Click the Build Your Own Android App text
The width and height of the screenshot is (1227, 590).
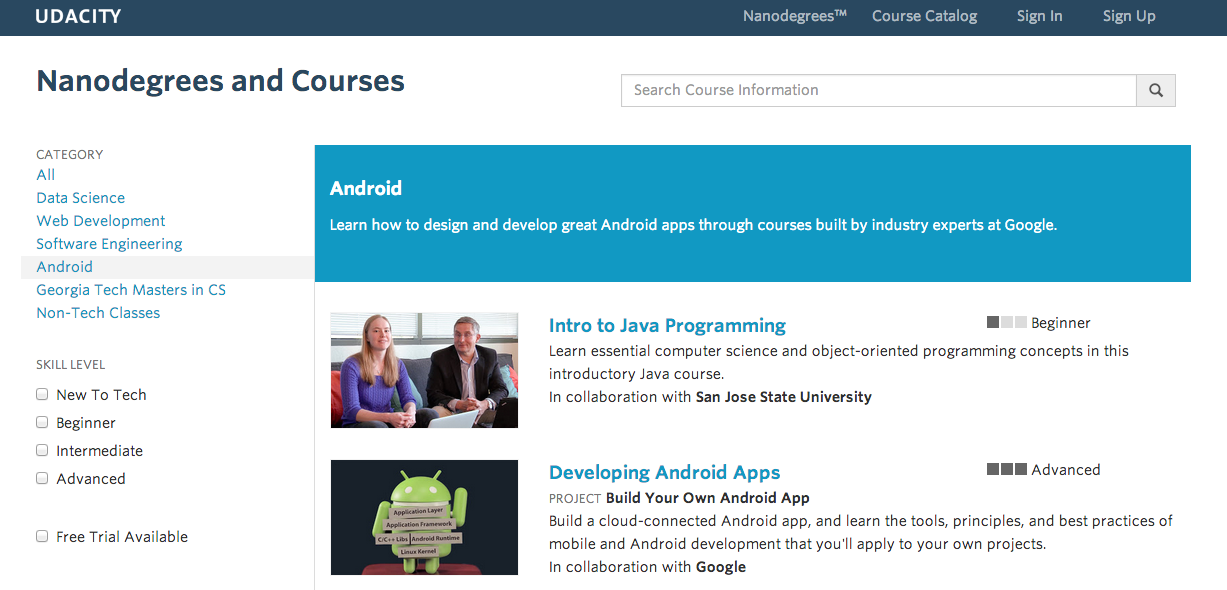tap(708, 498)
